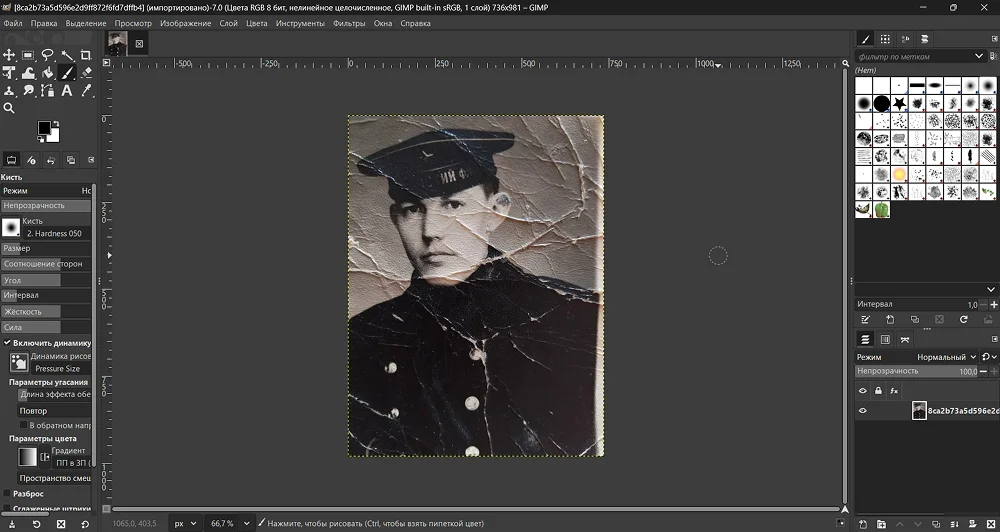Click the gradient preview in Параметры цвета
Screen dimensions: 1000x532
point(27,457)
